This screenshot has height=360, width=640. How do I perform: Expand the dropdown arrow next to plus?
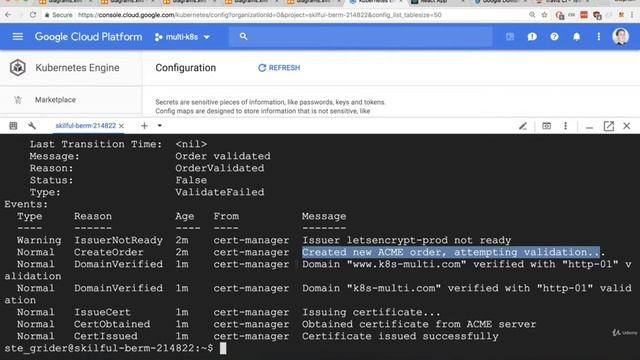point(160,126)
